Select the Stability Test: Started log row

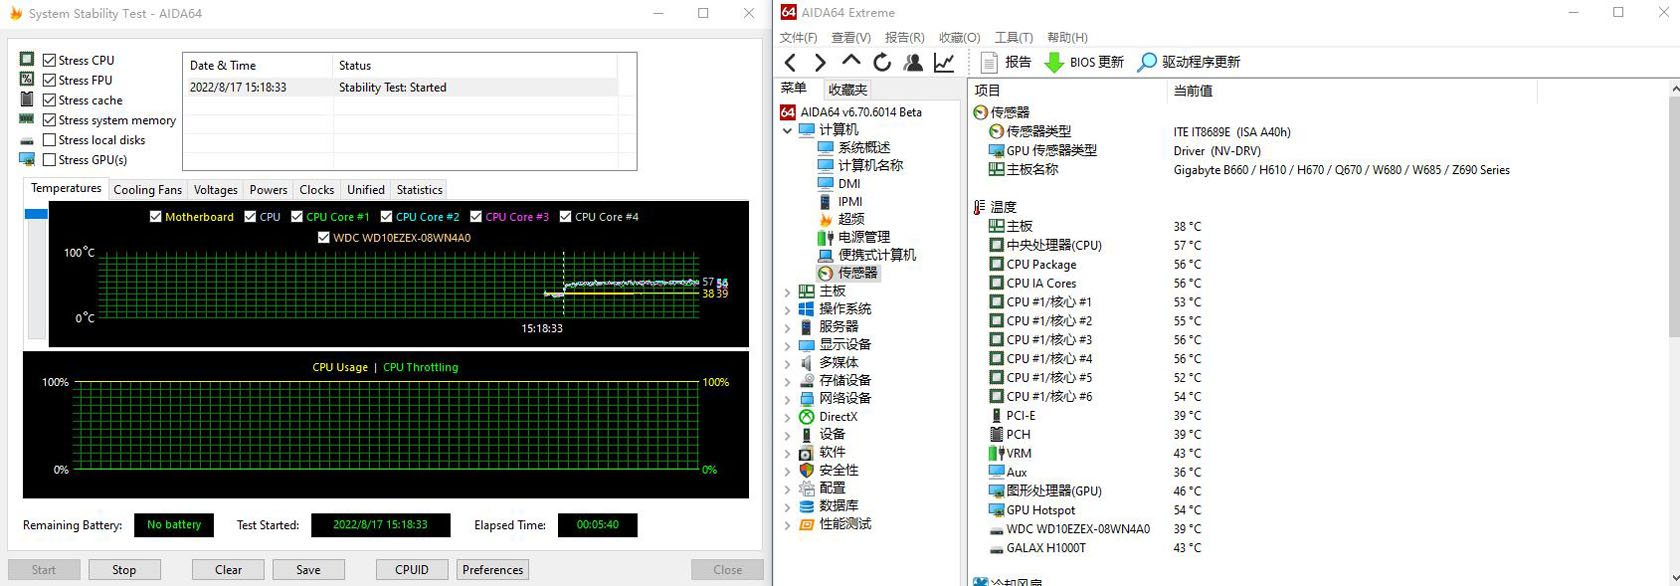(x=400, y=87)
